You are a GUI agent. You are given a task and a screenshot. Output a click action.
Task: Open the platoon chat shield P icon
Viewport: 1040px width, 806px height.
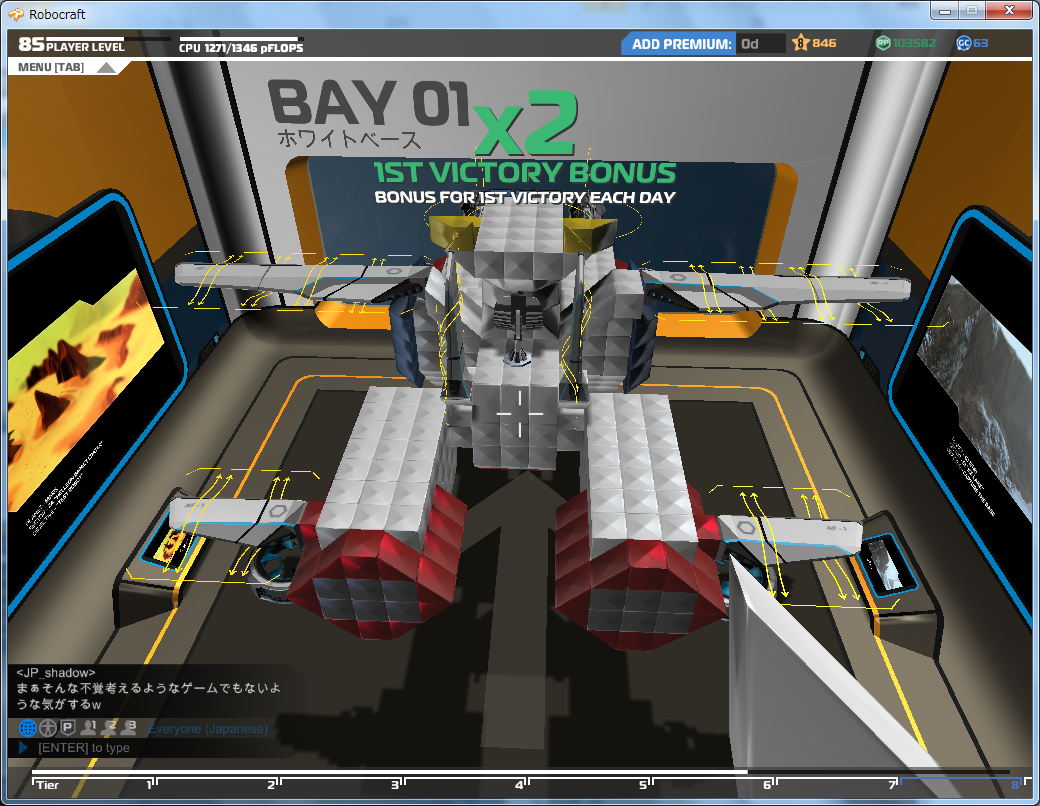point(68,728)
